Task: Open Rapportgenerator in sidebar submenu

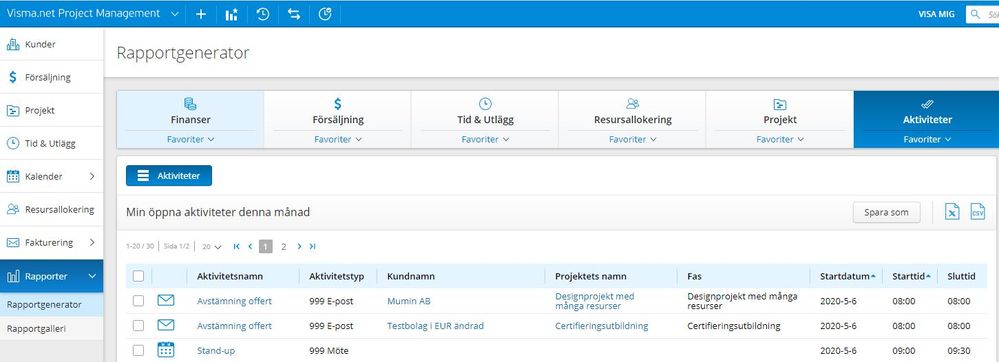Action: pyautogui.click(x=52, y=305)
